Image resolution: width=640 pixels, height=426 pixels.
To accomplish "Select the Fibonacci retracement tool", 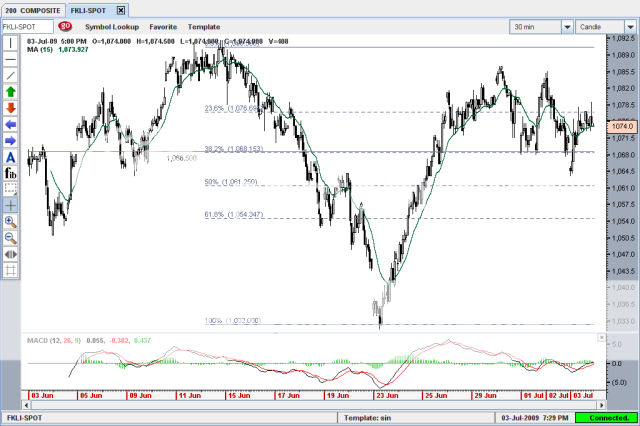I will tap(10, 173).
